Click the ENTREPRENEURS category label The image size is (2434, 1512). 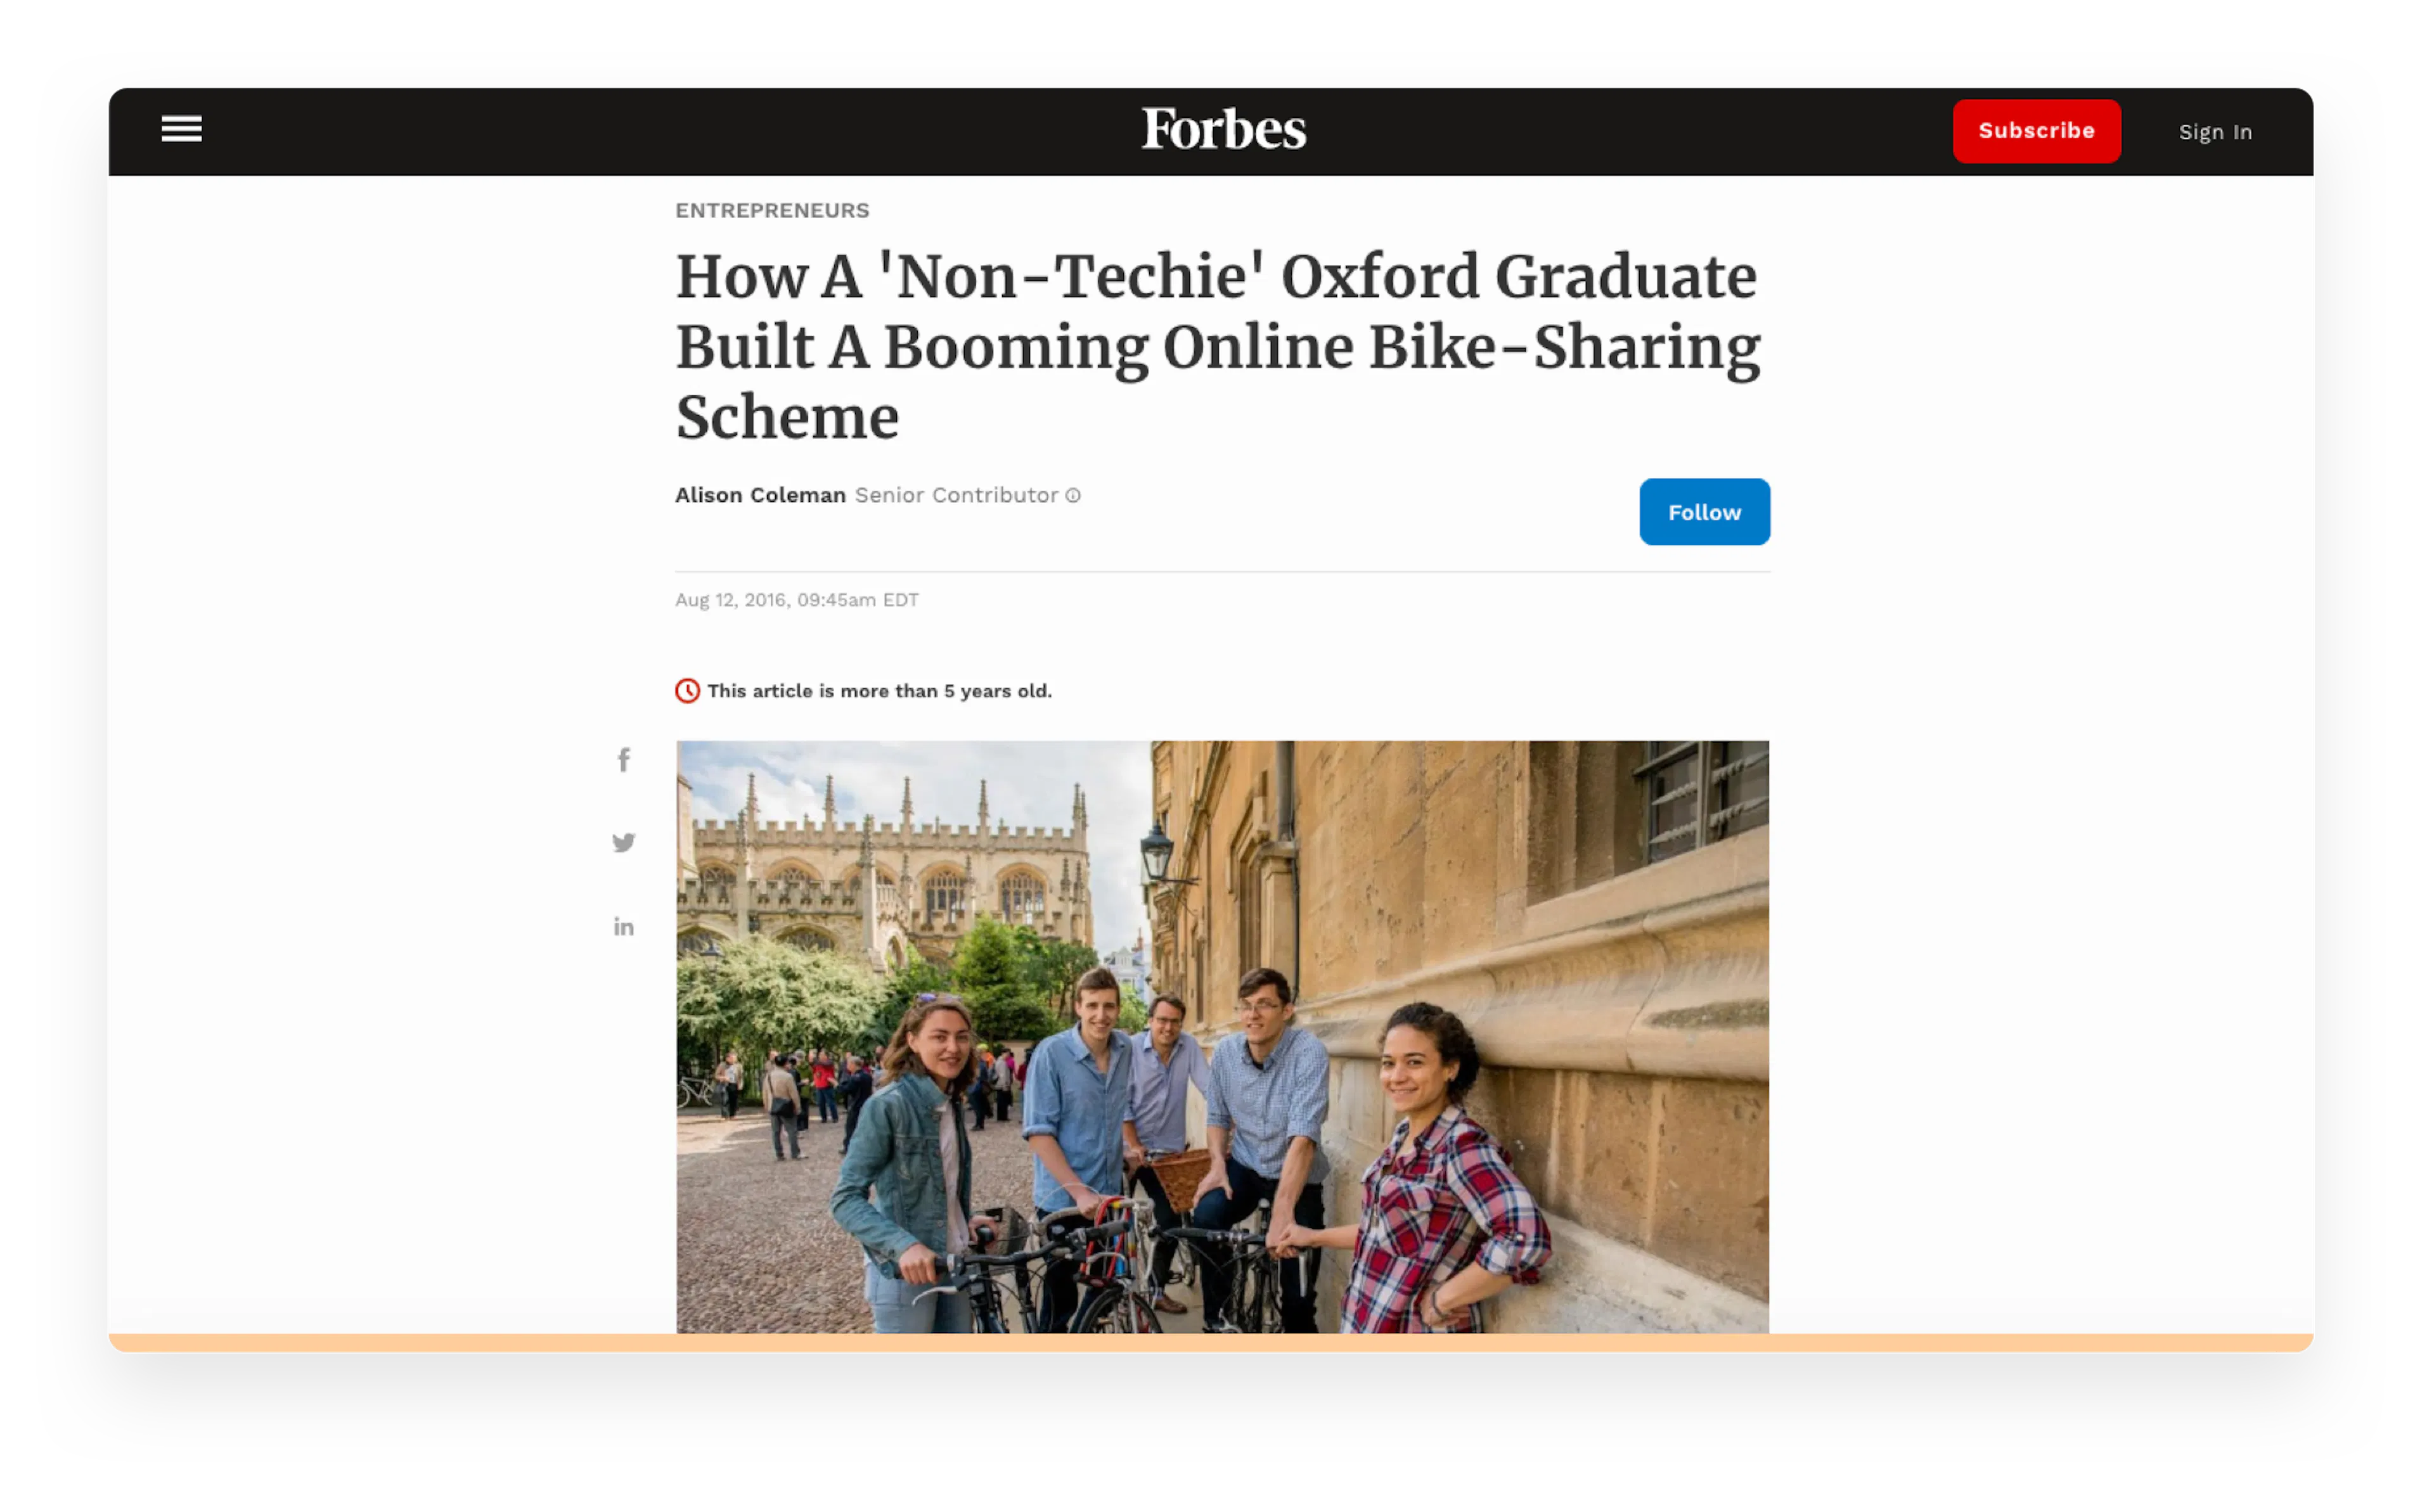pyautogui.click(x=772, y=210)
